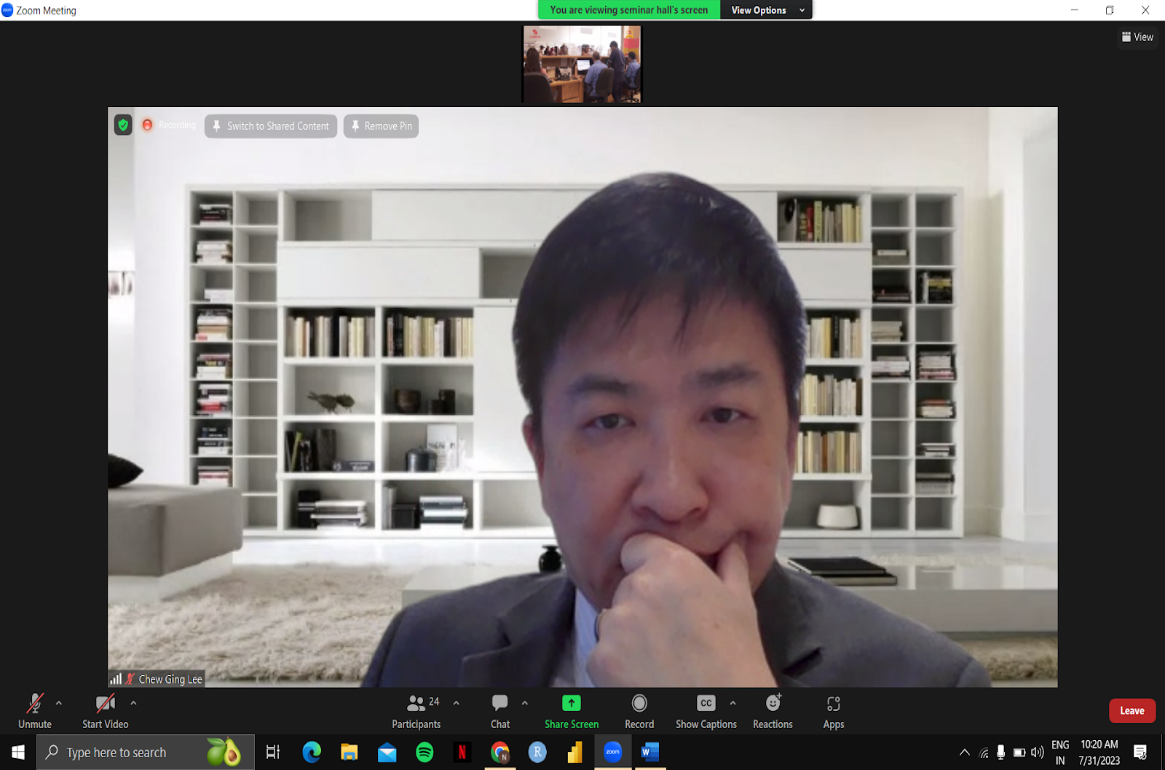Expand the View Options dropdown
Viewport: 1165px width, 770px height.
(767, 10)
